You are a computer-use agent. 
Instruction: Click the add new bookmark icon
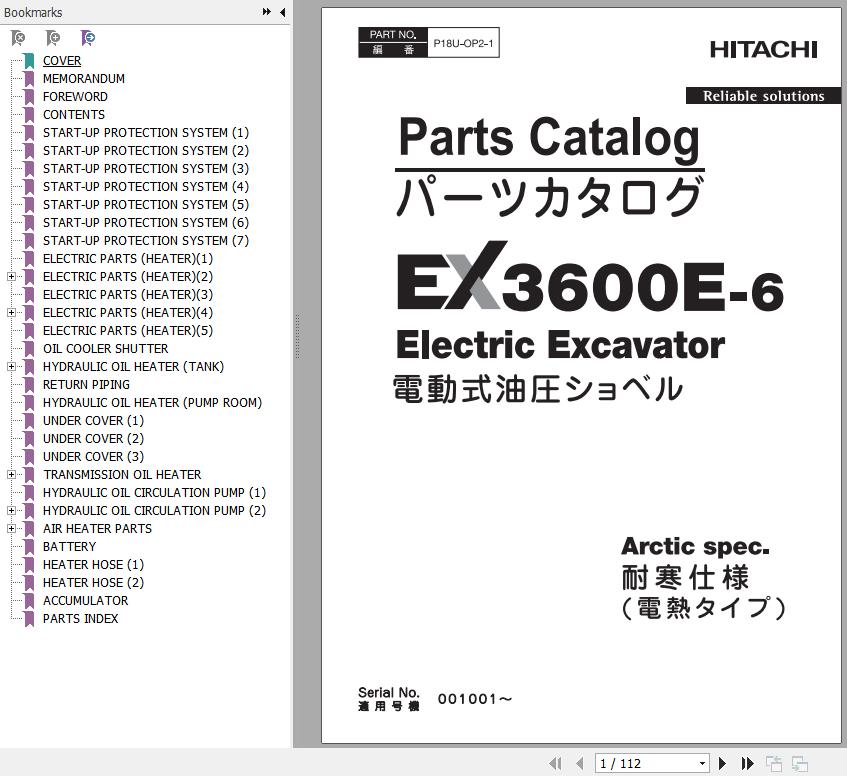[x=52, y=38]
